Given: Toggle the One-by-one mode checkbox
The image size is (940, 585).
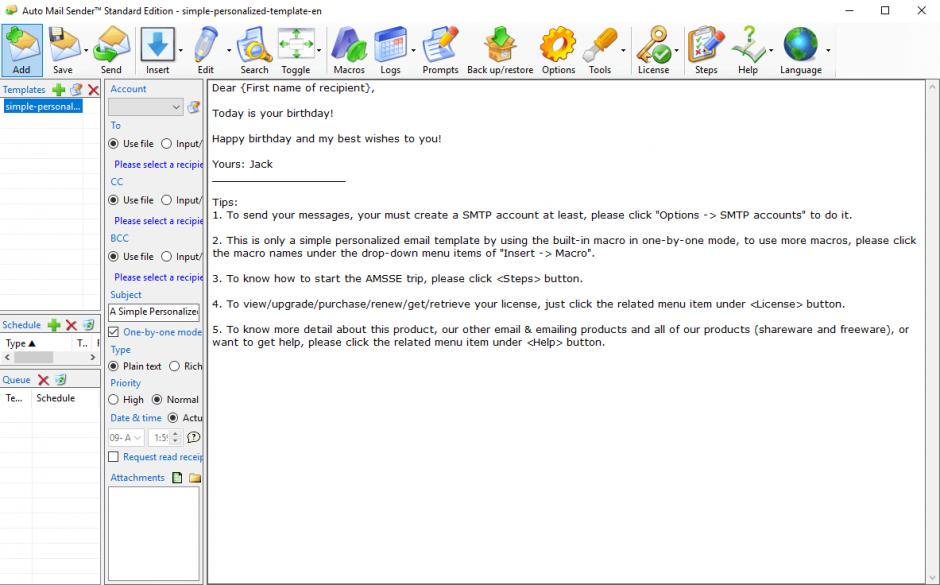Looking at the screenshot, I should pyautogui.click(x=114, y=332).
